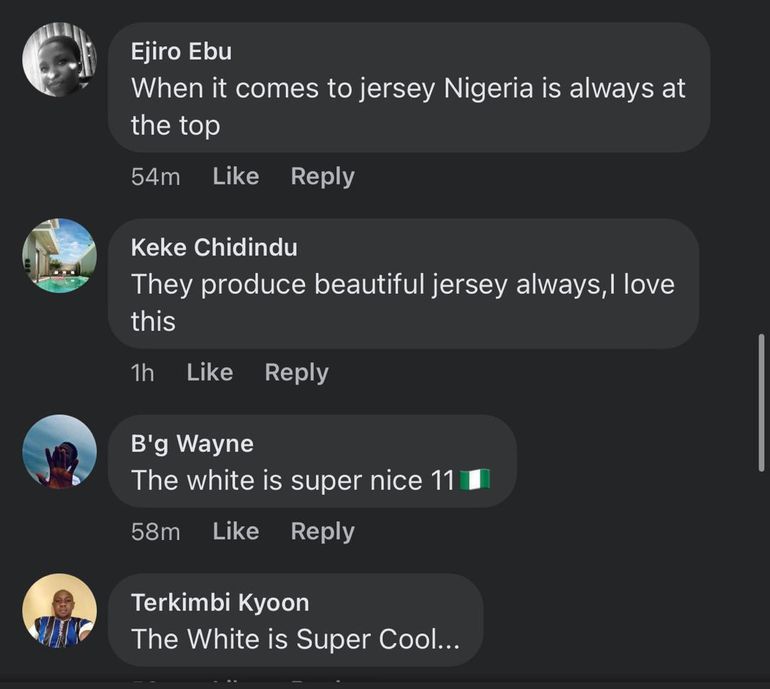Reply to B'g Wayne's comment
The image size is (770, 689).
coord(322,531)
